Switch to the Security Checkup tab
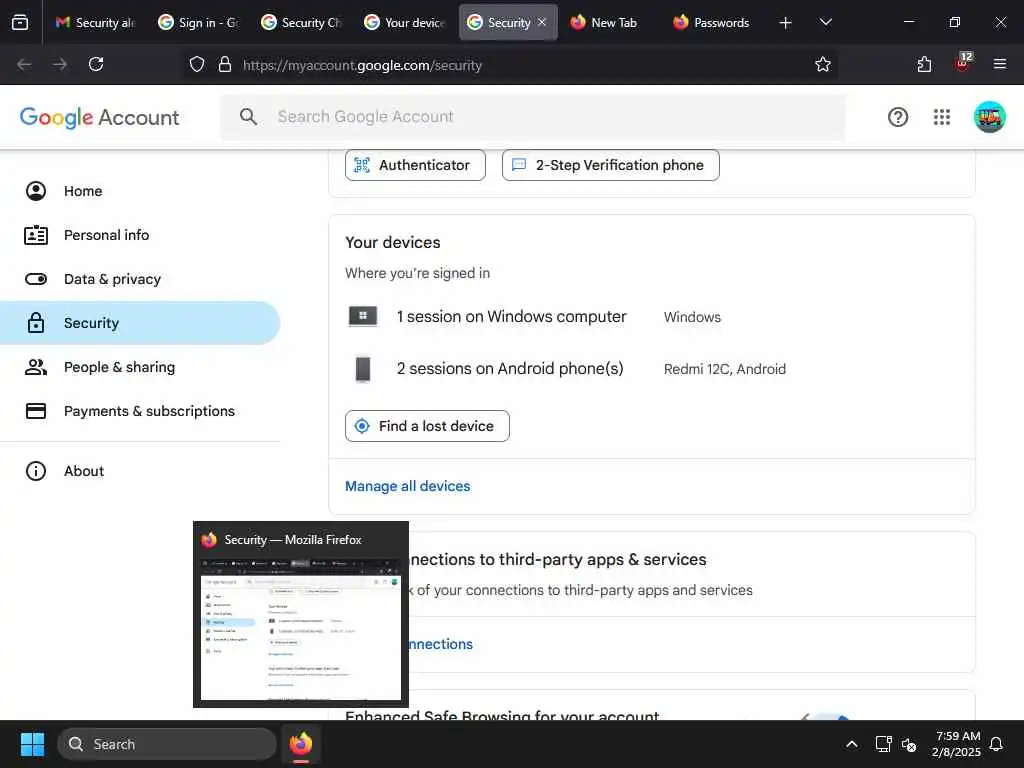This screenshot has width=1024, height=768. click(x=302, y=22)
